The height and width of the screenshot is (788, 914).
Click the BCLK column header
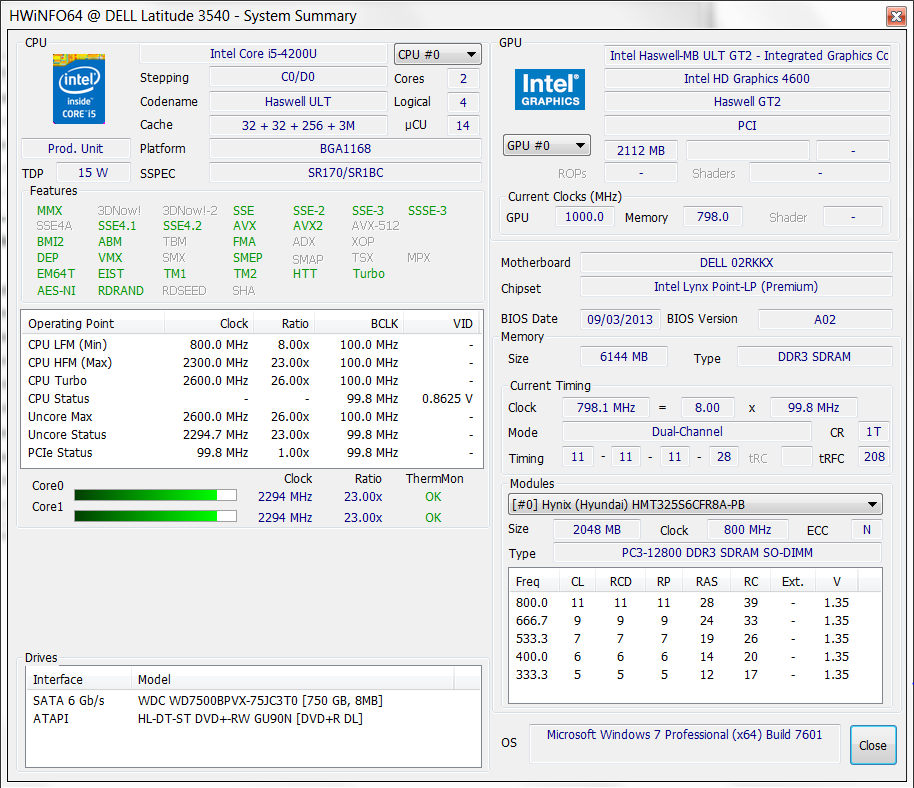(358, 323)
